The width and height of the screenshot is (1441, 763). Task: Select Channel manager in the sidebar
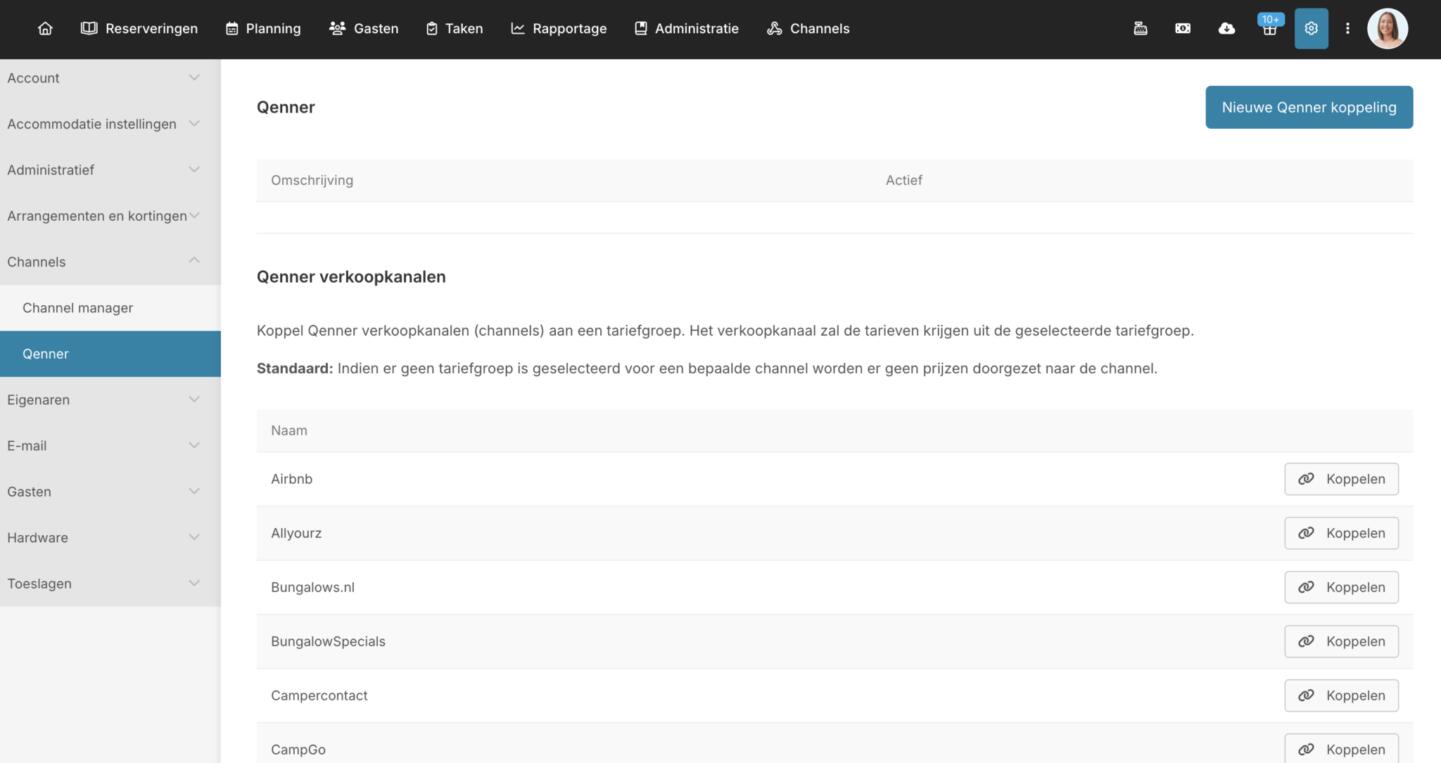[78, 308]
